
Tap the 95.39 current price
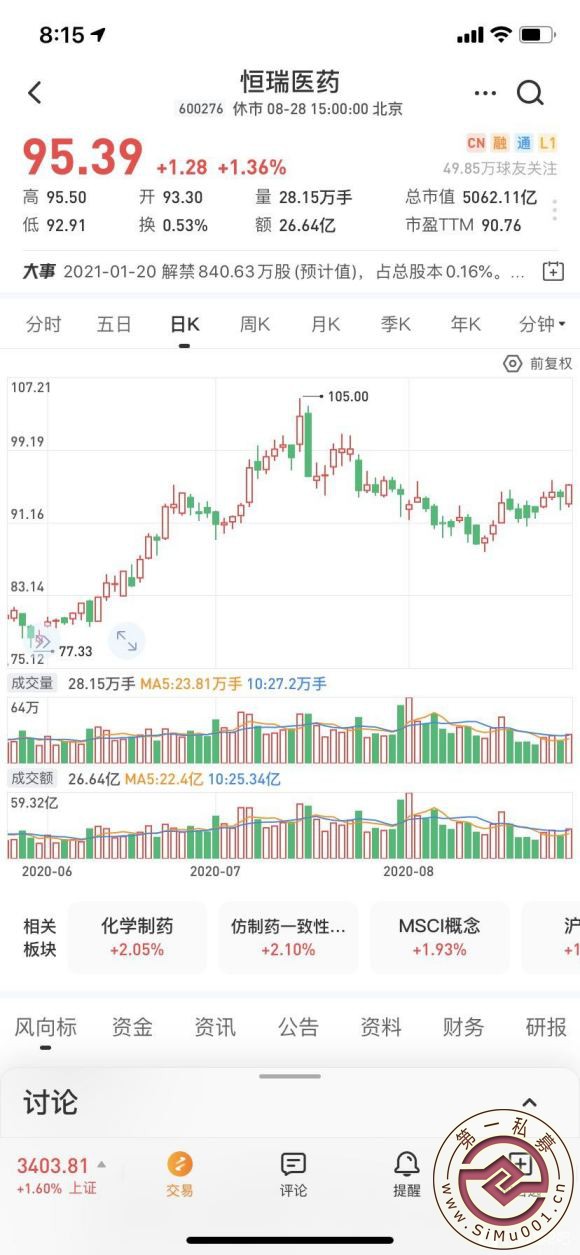click(83, 157)
